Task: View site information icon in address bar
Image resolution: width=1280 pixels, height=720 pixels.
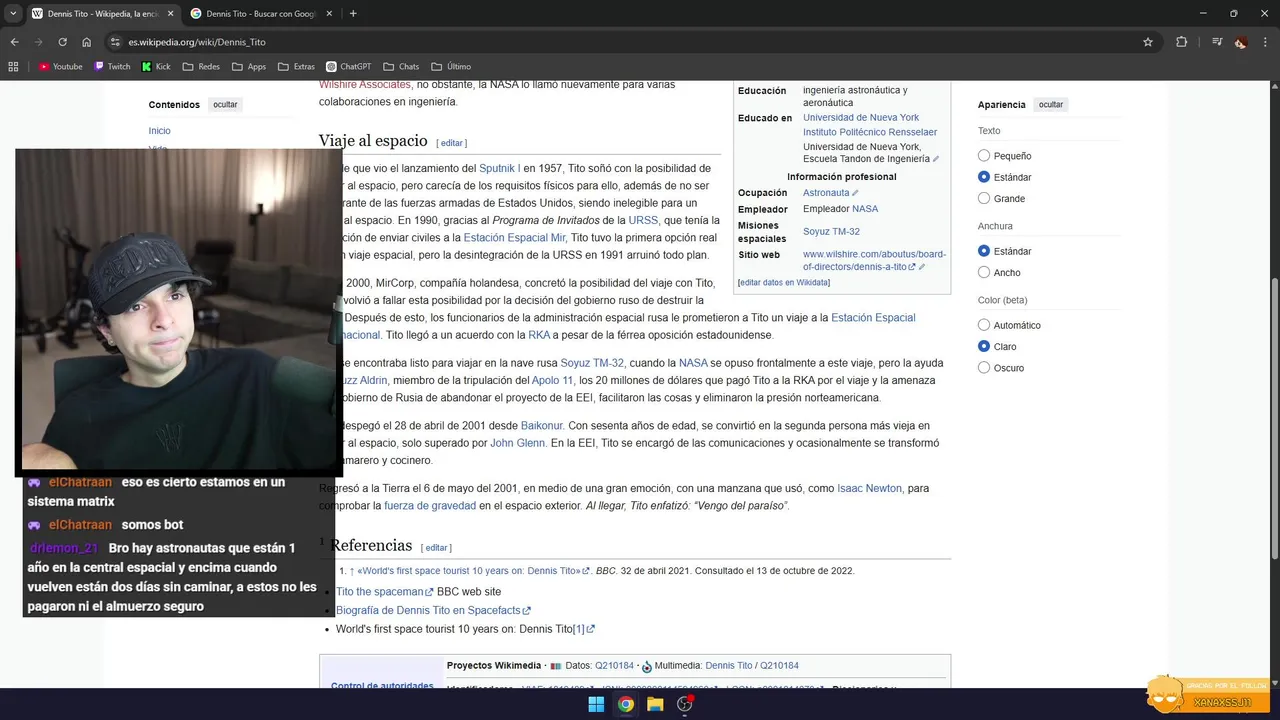Action: (x=115, y=42)
